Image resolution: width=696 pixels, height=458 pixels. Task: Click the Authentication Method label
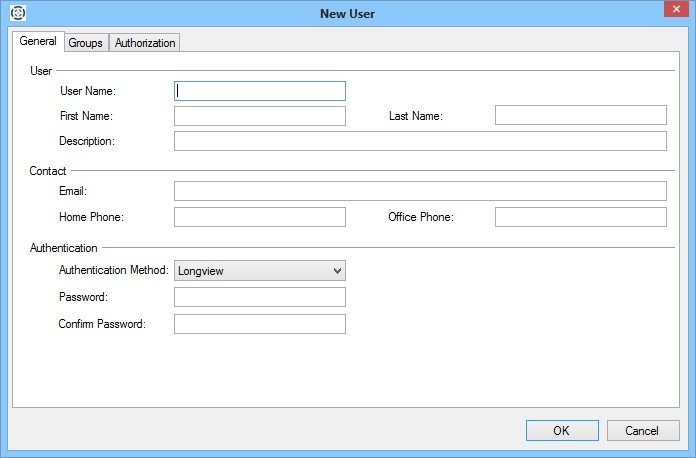pyautogui.click(x=114, y=270)
